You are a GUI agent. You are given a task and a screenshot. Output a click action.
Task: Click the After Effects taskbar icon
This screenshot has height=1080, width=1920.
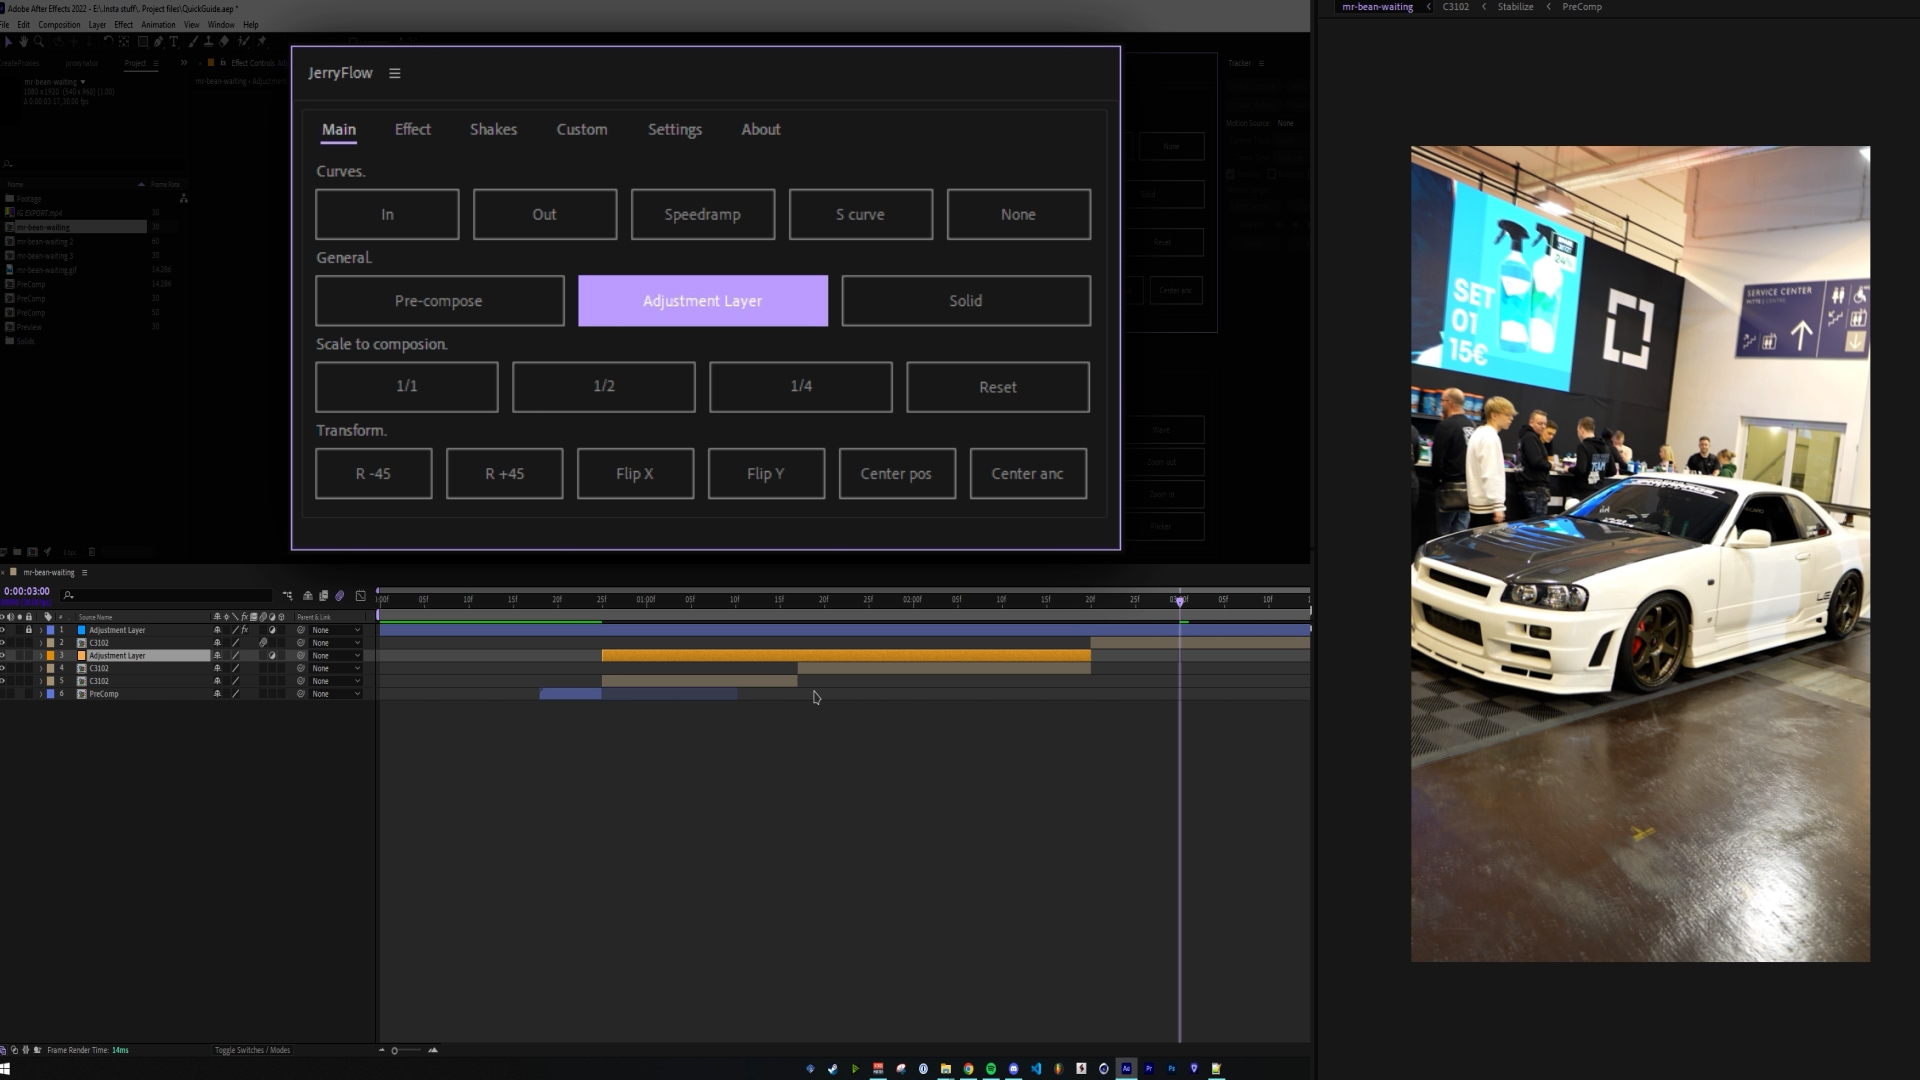[x=1126, y=1068]
